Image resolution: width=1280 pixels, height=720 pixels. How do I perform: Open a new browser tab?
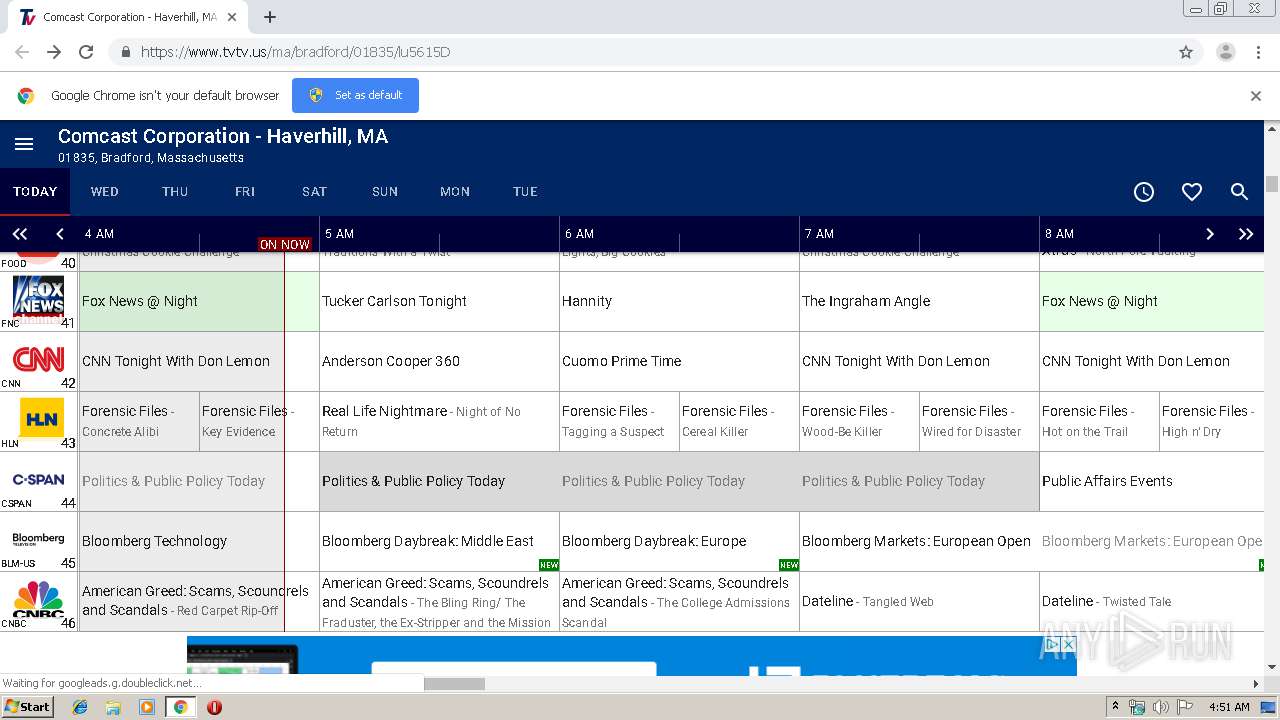tap(270, 17)
